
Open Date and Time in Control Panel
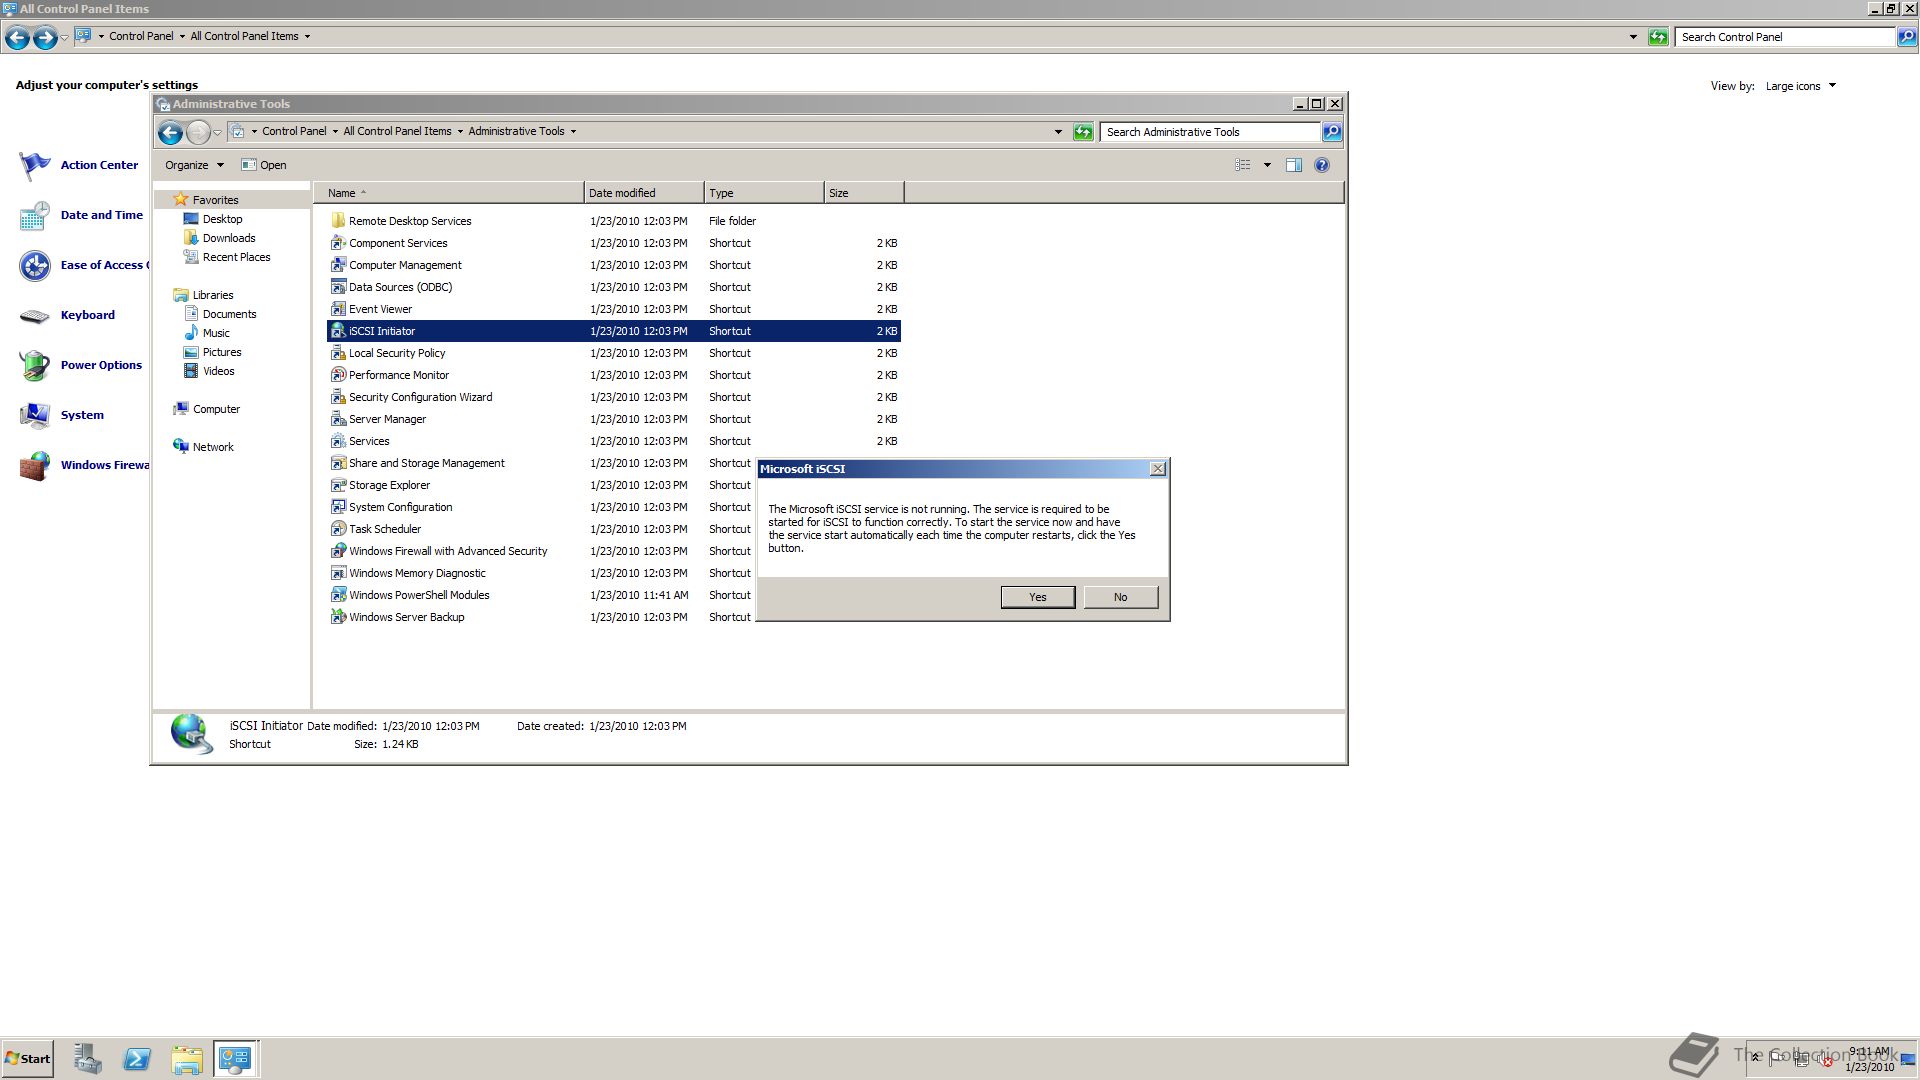click(101, 215)
